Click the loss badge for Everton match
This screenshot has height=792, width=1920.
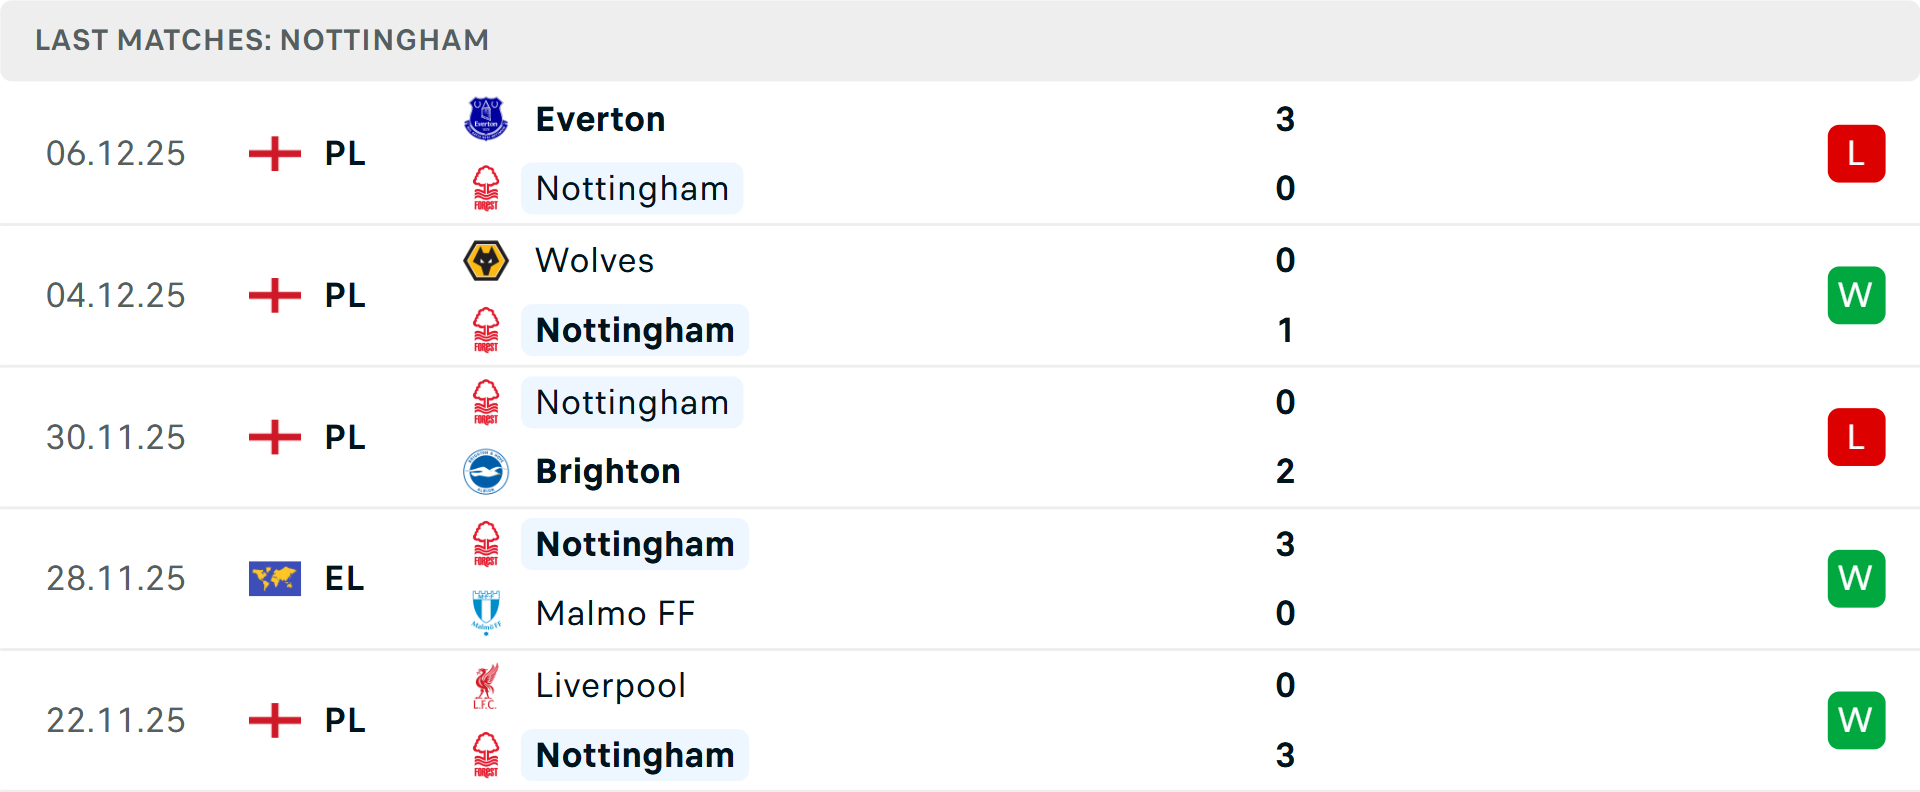[1856, 153]
